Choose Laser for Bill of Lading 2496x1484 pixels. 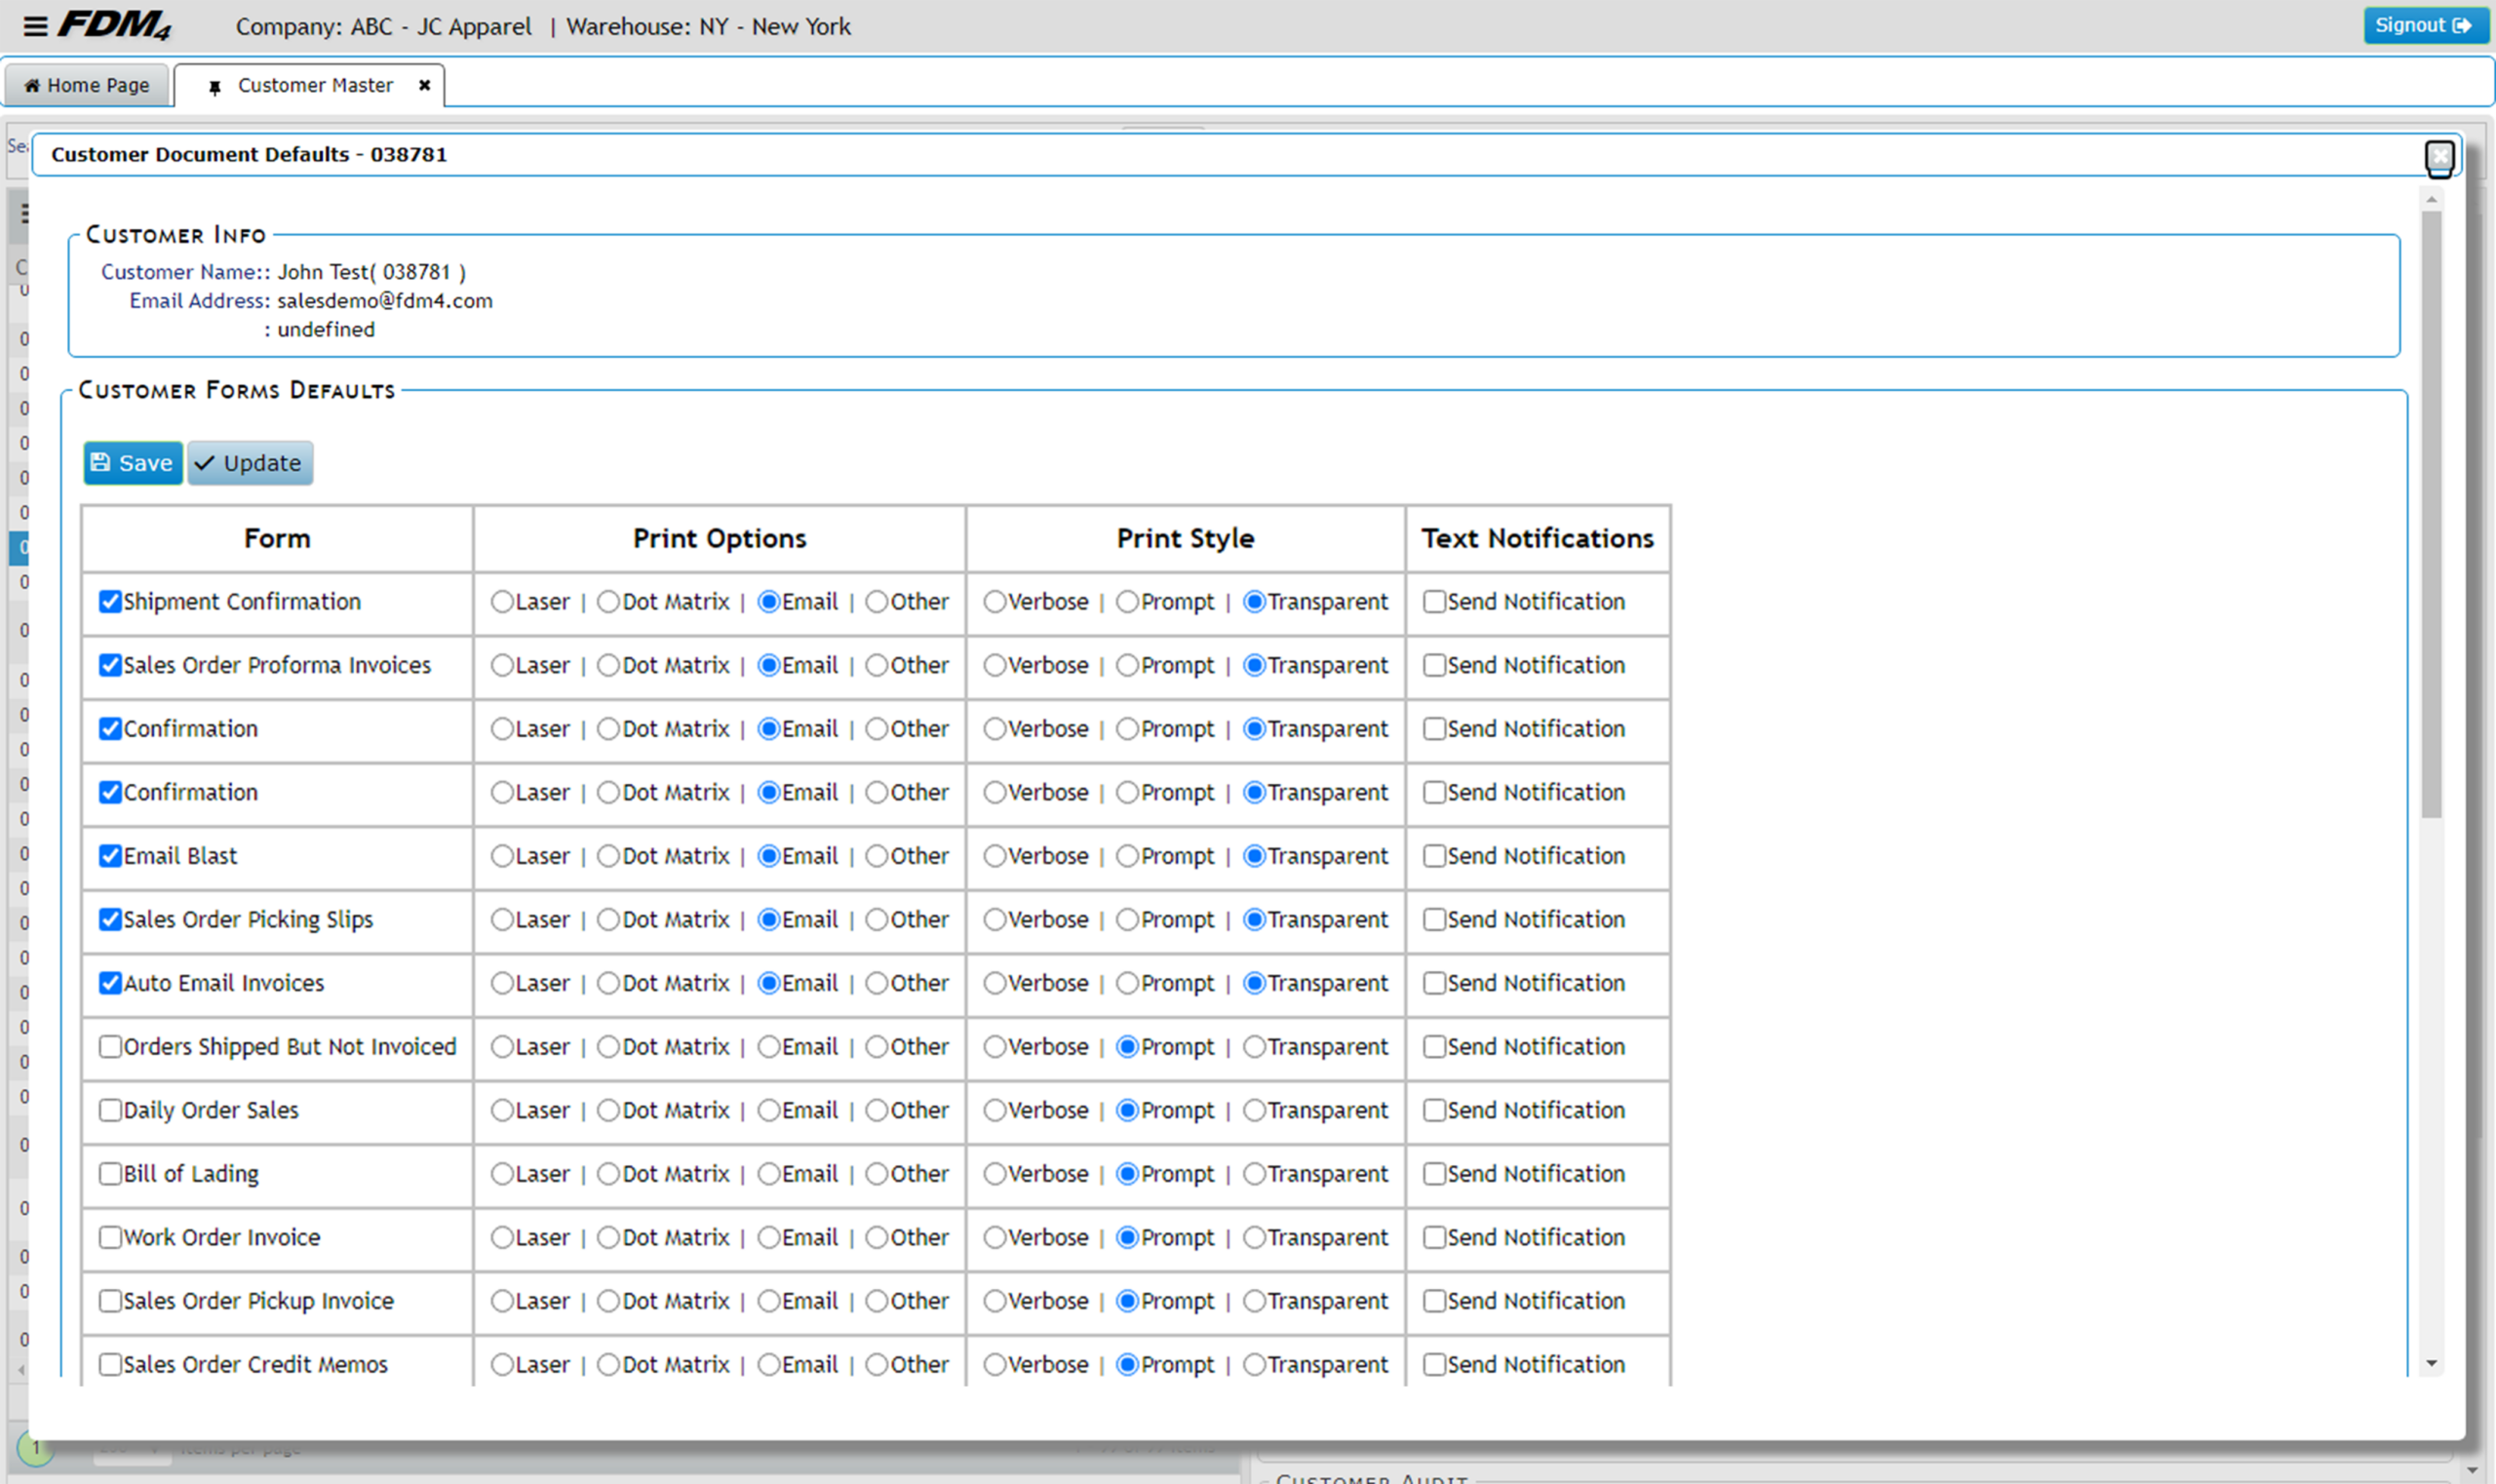(x=502, y=1174)
